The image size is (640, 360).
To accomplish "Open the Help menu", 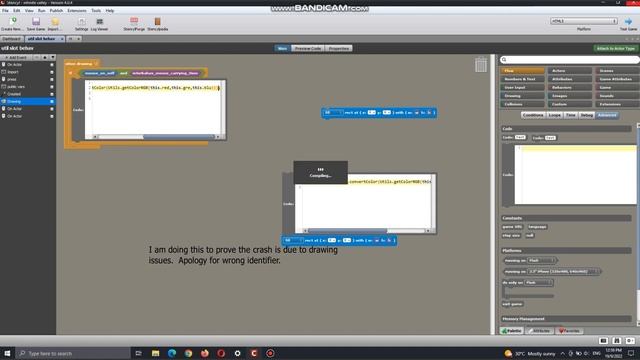I will (110, 11).
